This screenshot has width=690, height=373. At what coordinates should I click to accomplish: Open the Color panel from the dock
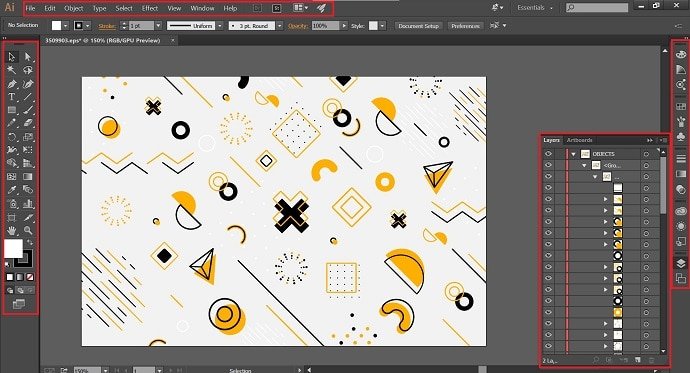coord(681,55)
